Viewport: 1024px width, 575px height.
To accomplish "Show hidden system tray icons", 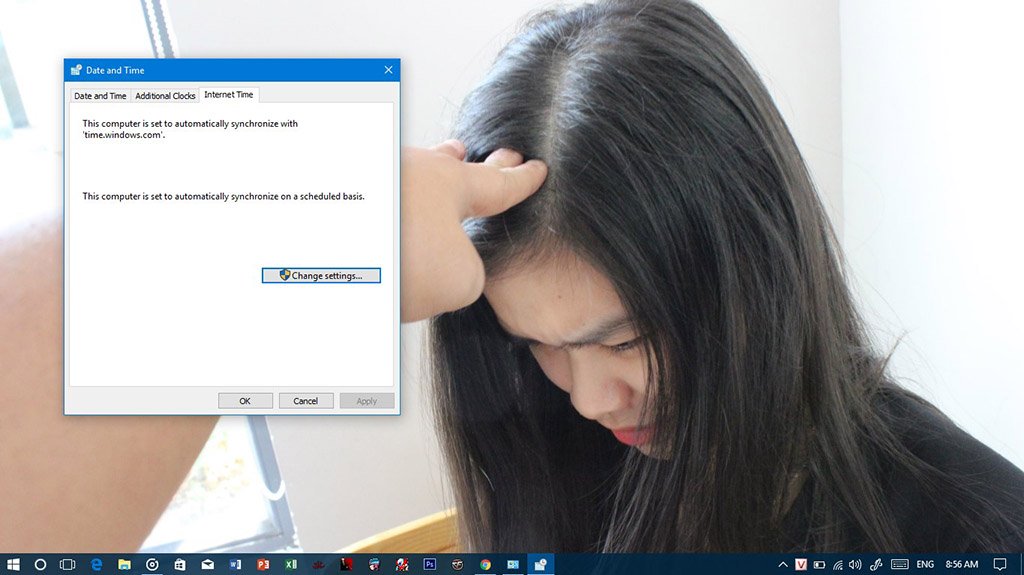I will pyautogui.click(x=782, y=564).
